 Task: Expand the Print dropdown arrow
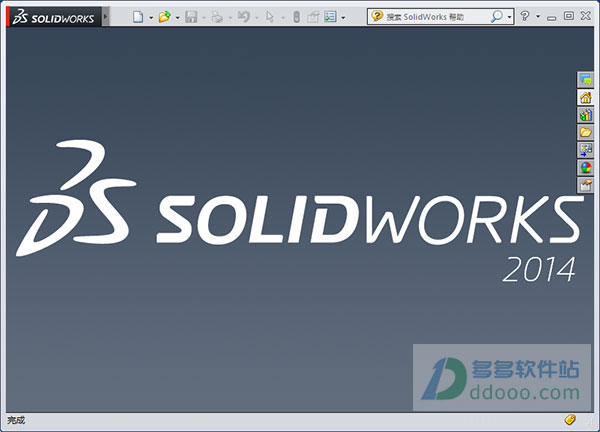tap(230, 18)
